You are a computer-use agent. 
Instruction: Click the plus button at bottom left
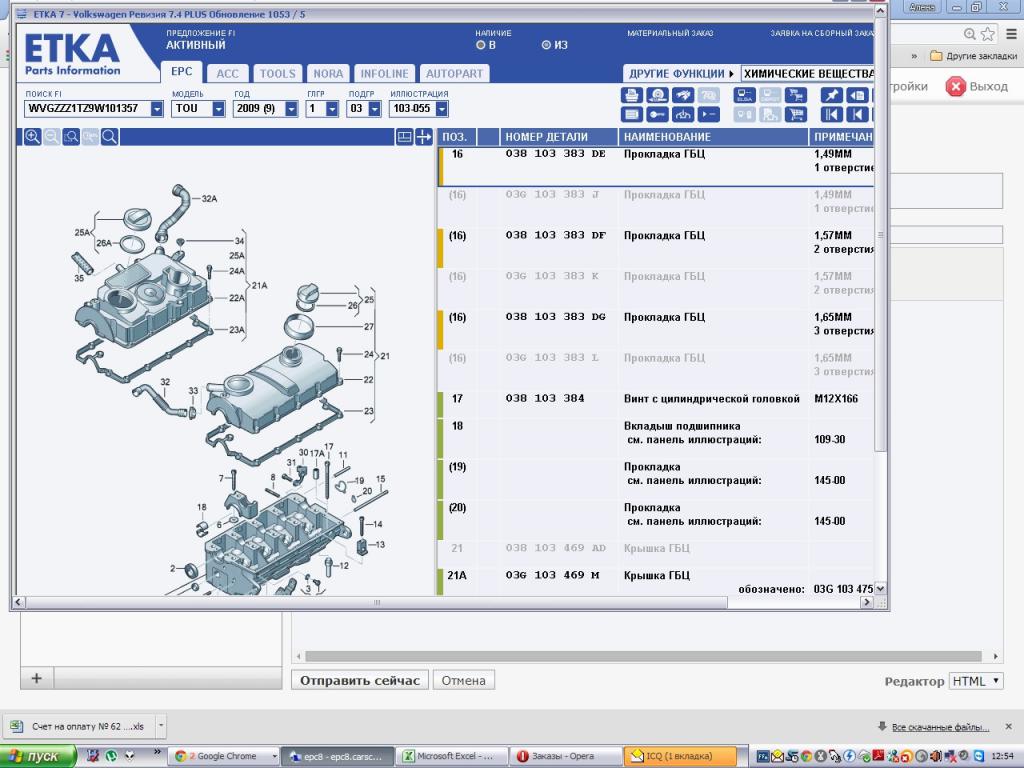coord(37,679)
